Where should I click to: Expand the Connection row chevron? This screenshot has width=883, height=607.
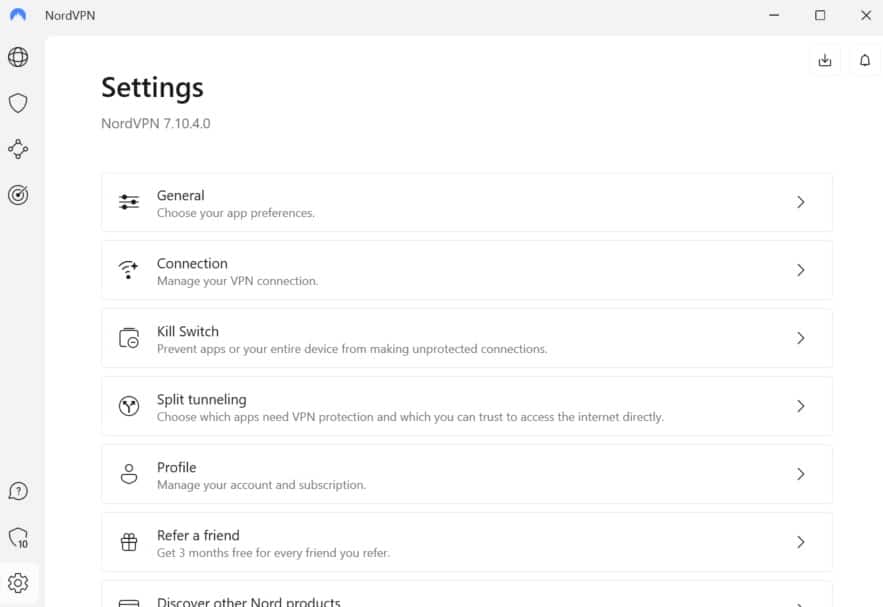coord(801,270)
